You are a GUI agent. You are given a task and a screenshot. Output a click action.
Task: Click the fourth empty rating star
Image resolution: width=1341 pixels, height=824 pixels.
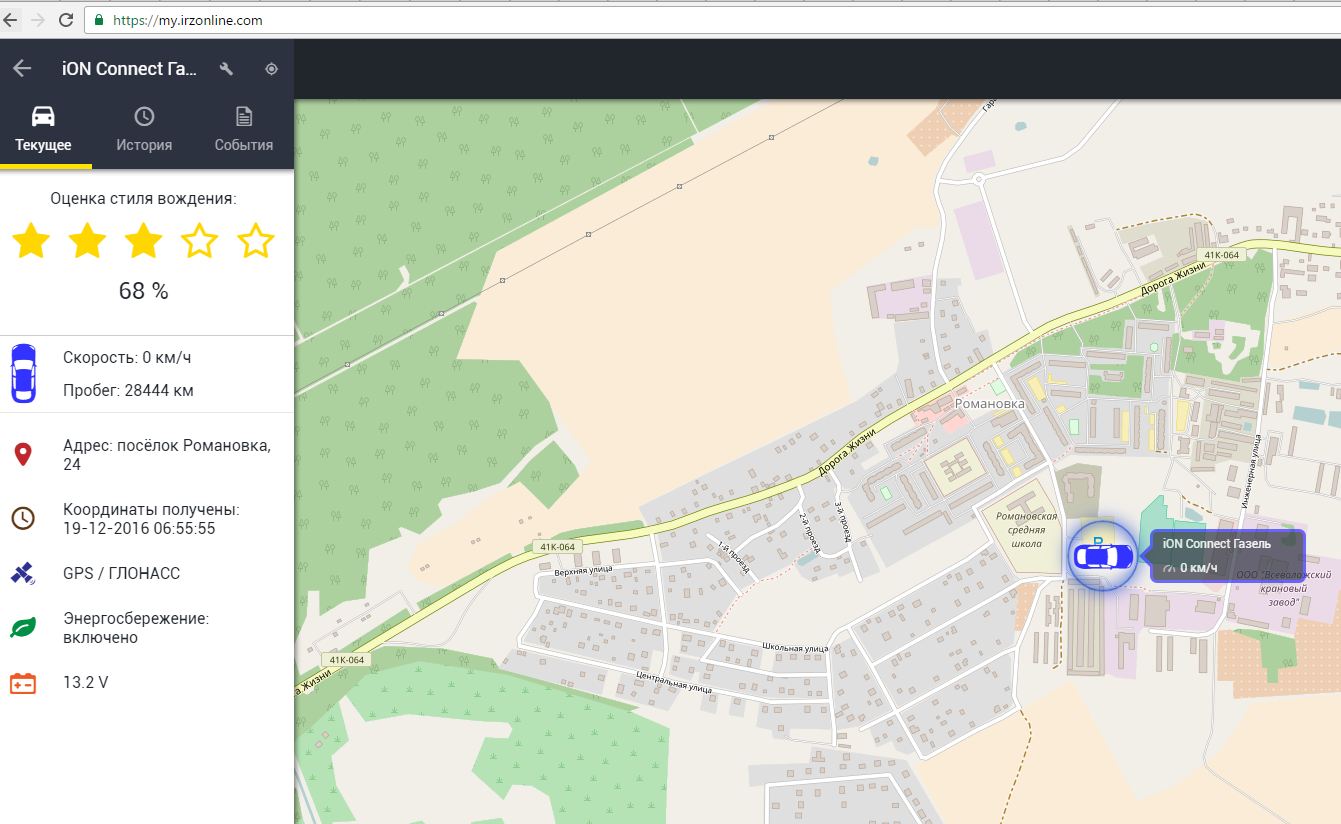(x=200, y=241)
